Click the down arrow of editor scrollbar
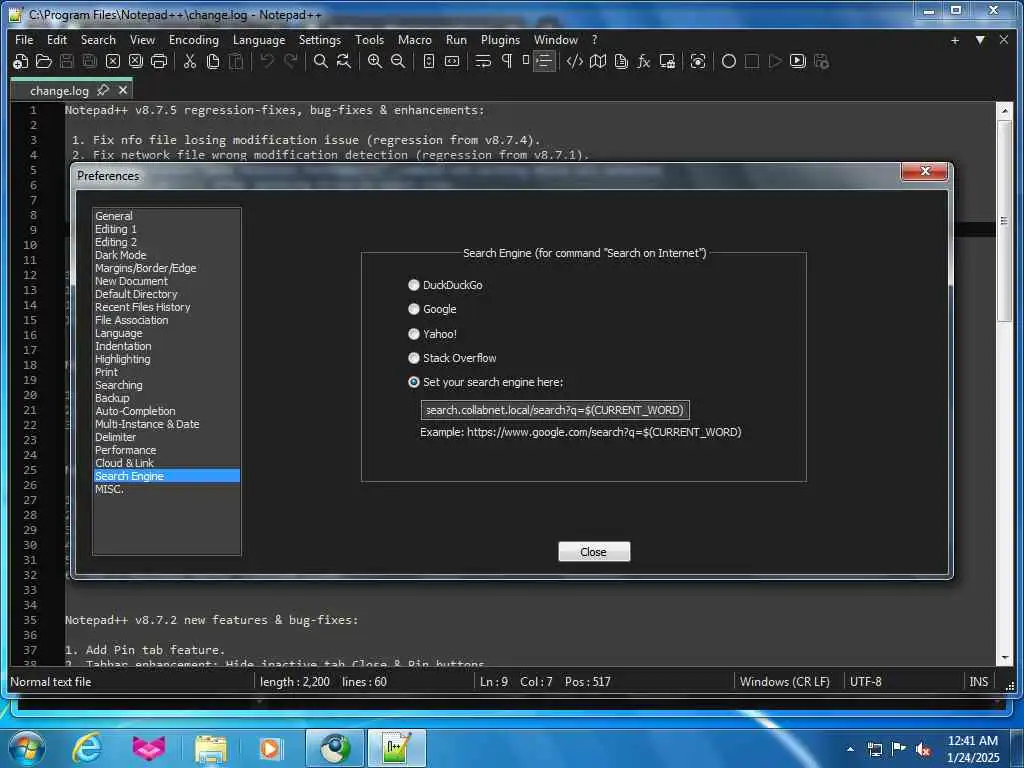 (x=1004, y=658)
